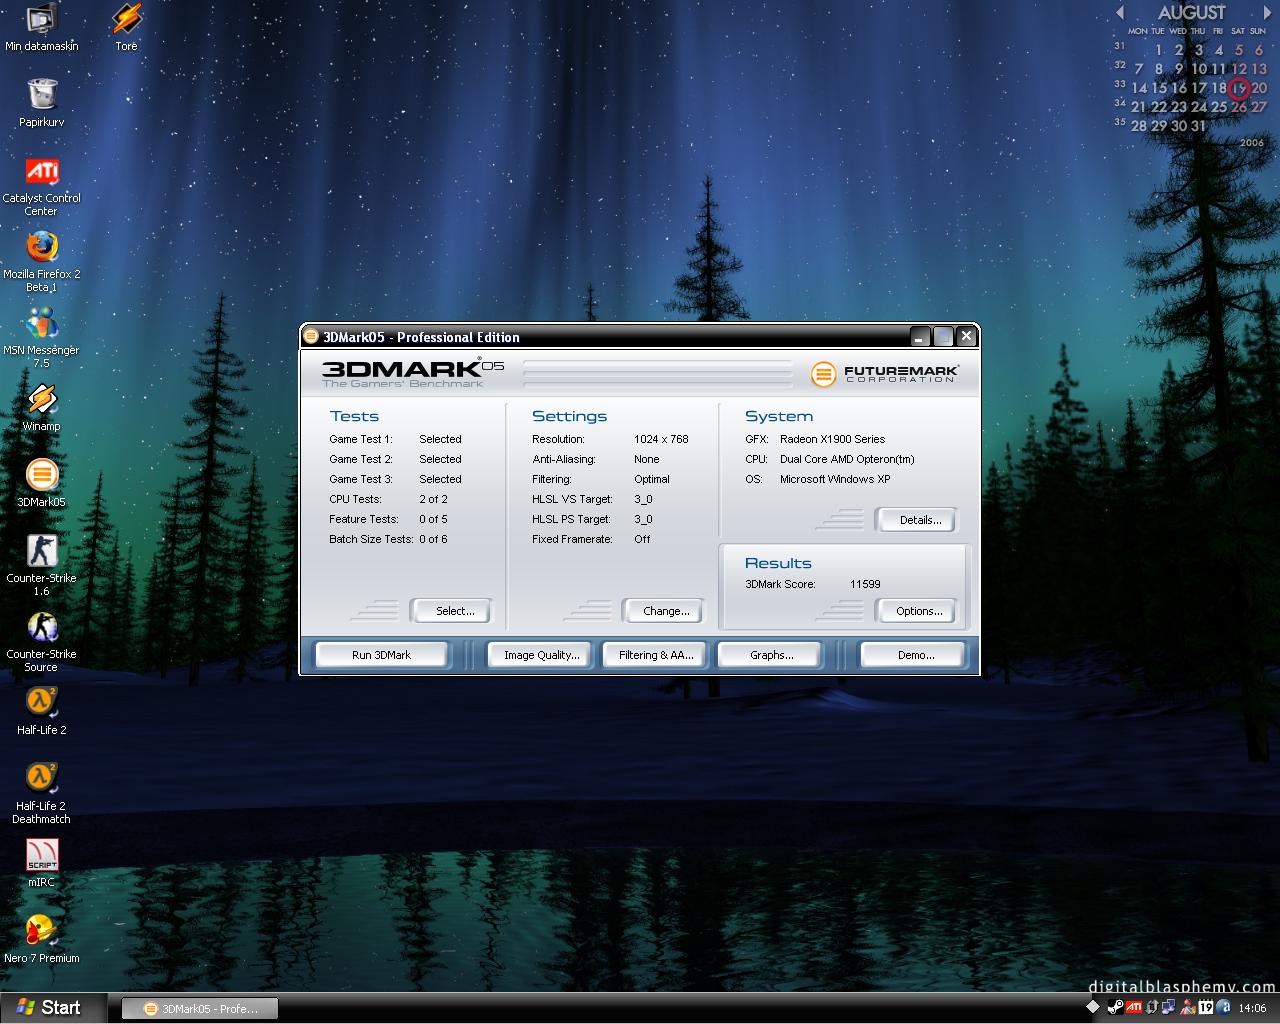Click Anti-Aliasing value None

[647, 459]
